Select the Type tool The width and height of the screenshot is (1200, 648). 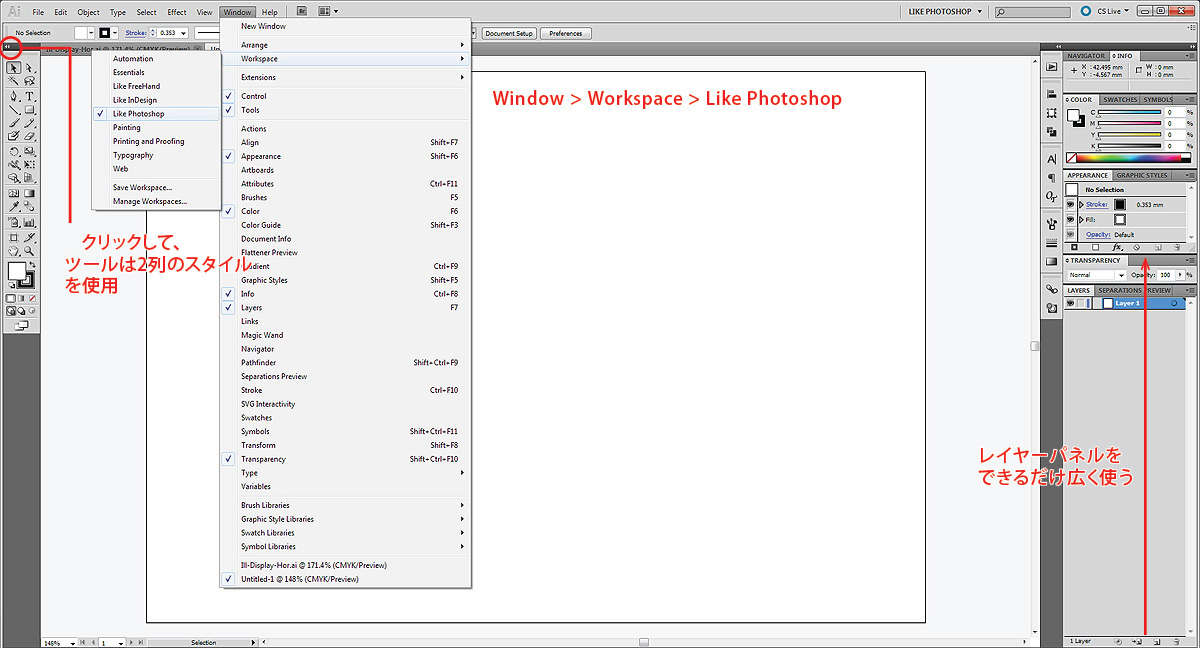point(29,96)
